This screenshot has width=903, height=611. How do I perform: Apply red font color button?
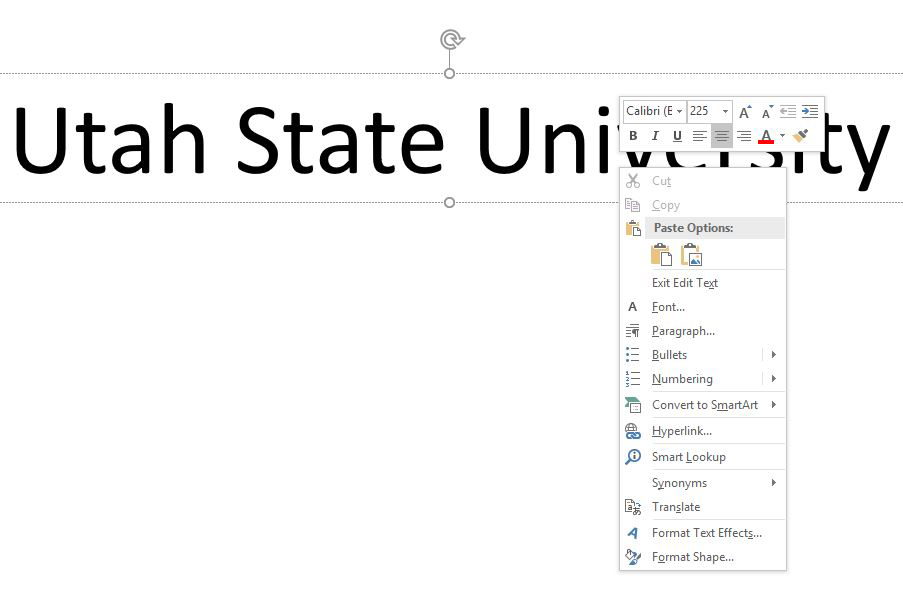(x=766, y=136)
